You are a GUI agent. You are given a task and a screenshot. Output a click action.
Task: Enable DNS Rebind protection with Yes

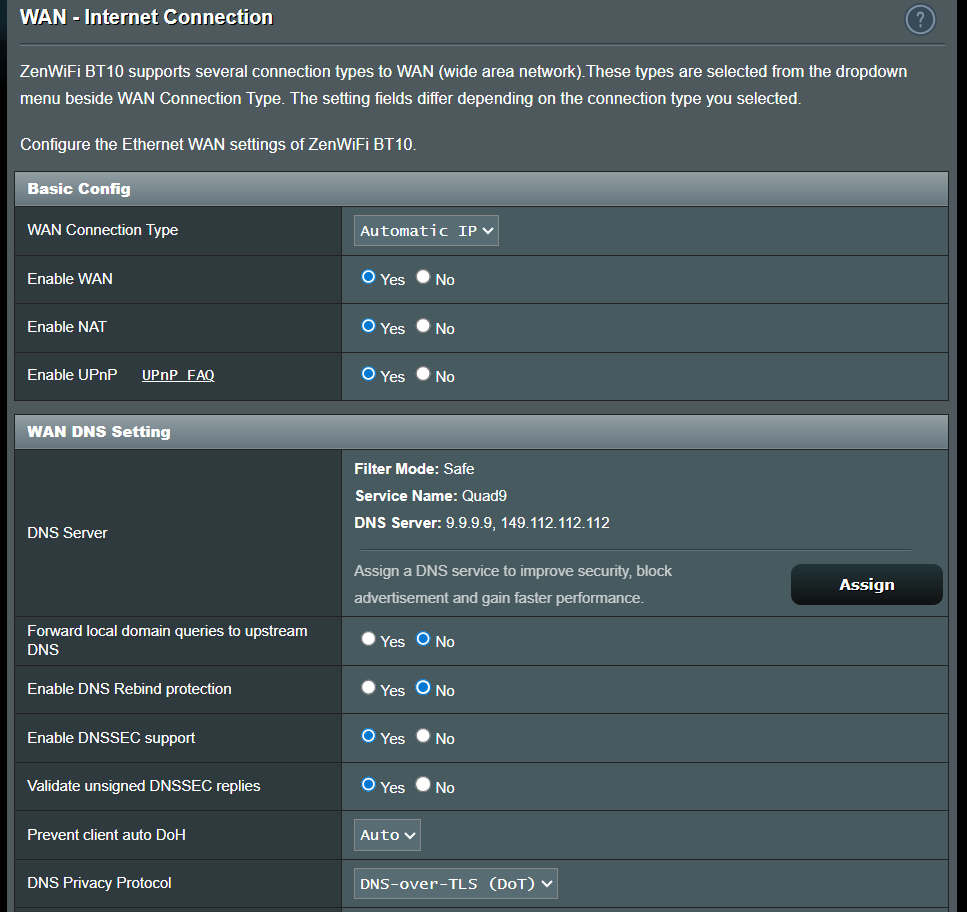click(x=368, y=688)
